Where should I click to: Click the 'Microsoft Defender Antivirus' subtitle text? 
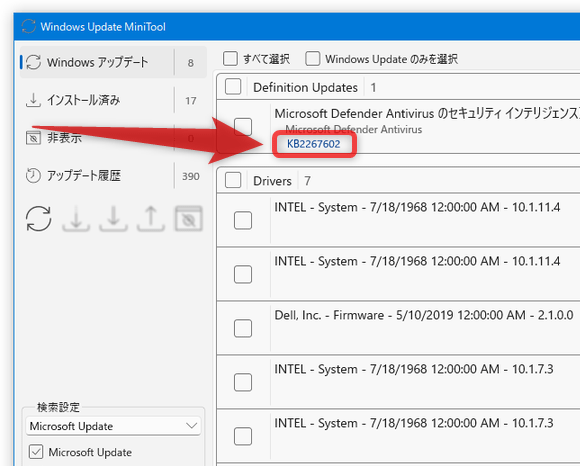354,129
